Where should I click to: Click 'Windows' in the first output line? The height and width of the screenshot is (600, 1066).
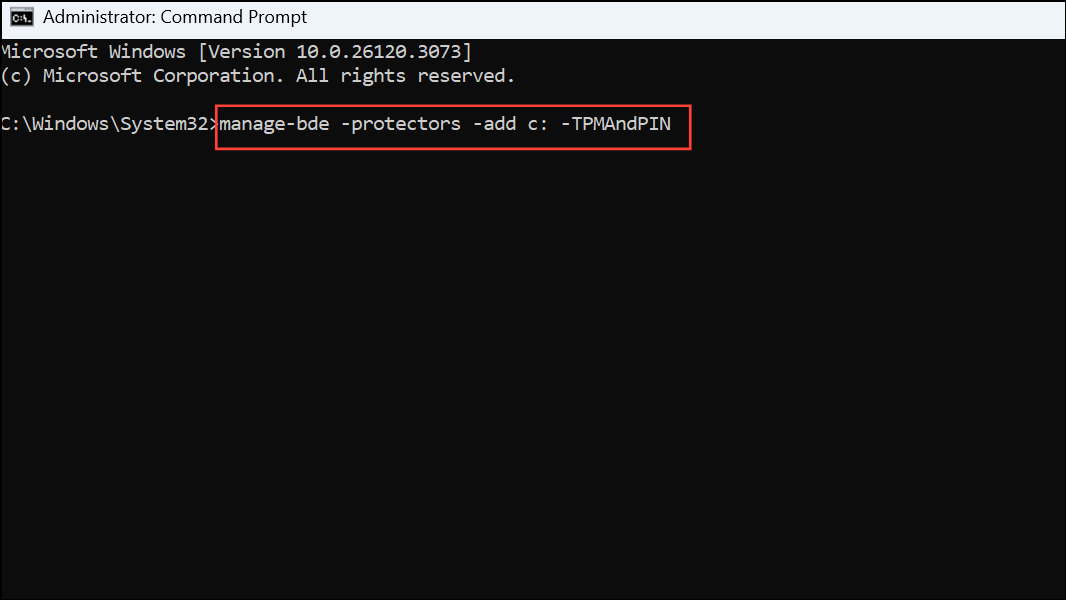[147, 51]
